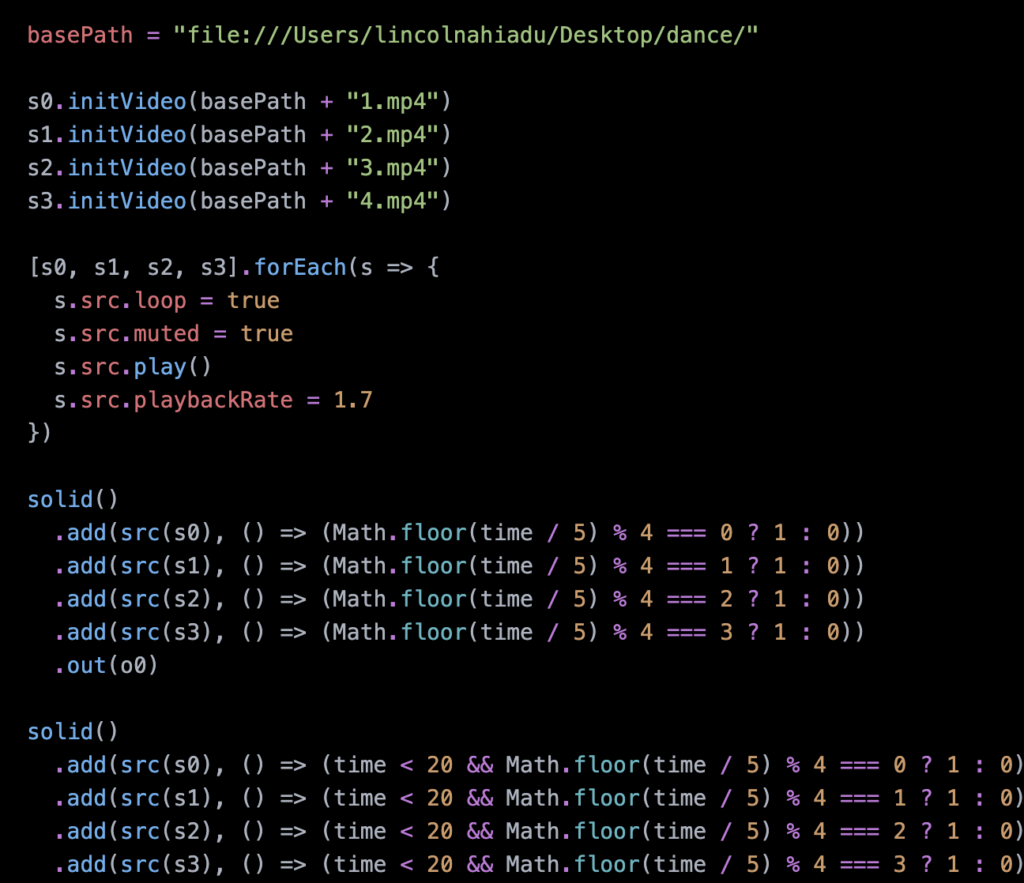
Task: Click initVideo on the s3 line
Action: tap(126, 200)
